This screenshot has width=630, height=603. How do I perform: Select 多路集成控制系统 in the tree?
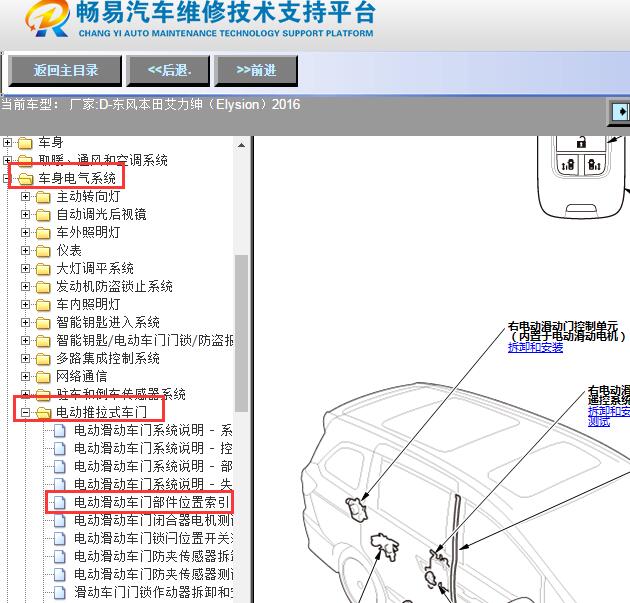(x=108, y=358)
